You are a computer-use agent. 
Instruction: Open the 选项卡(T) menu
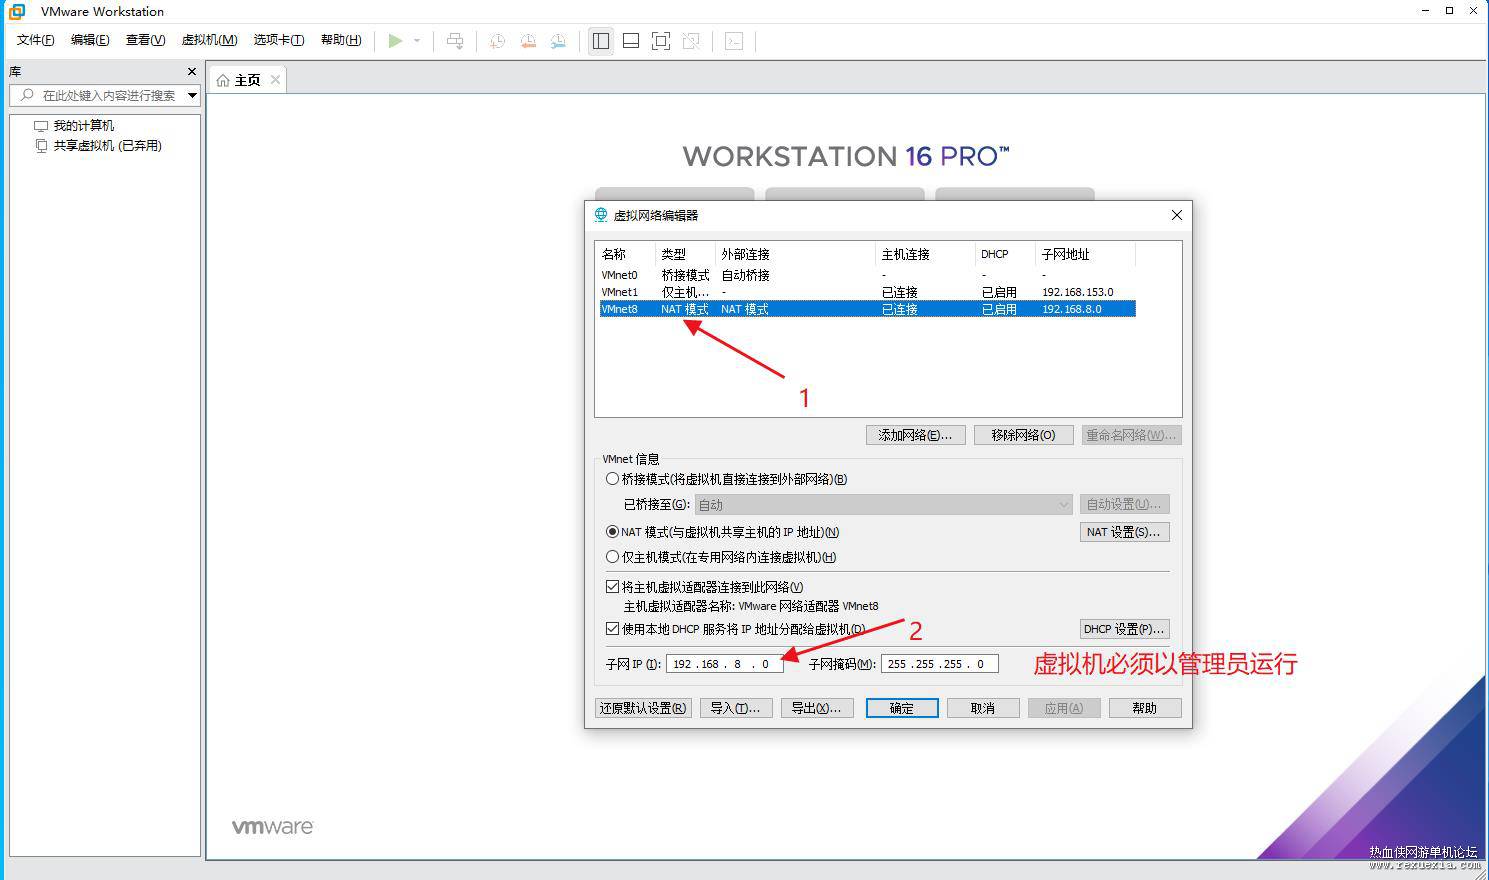click(278, 40)
